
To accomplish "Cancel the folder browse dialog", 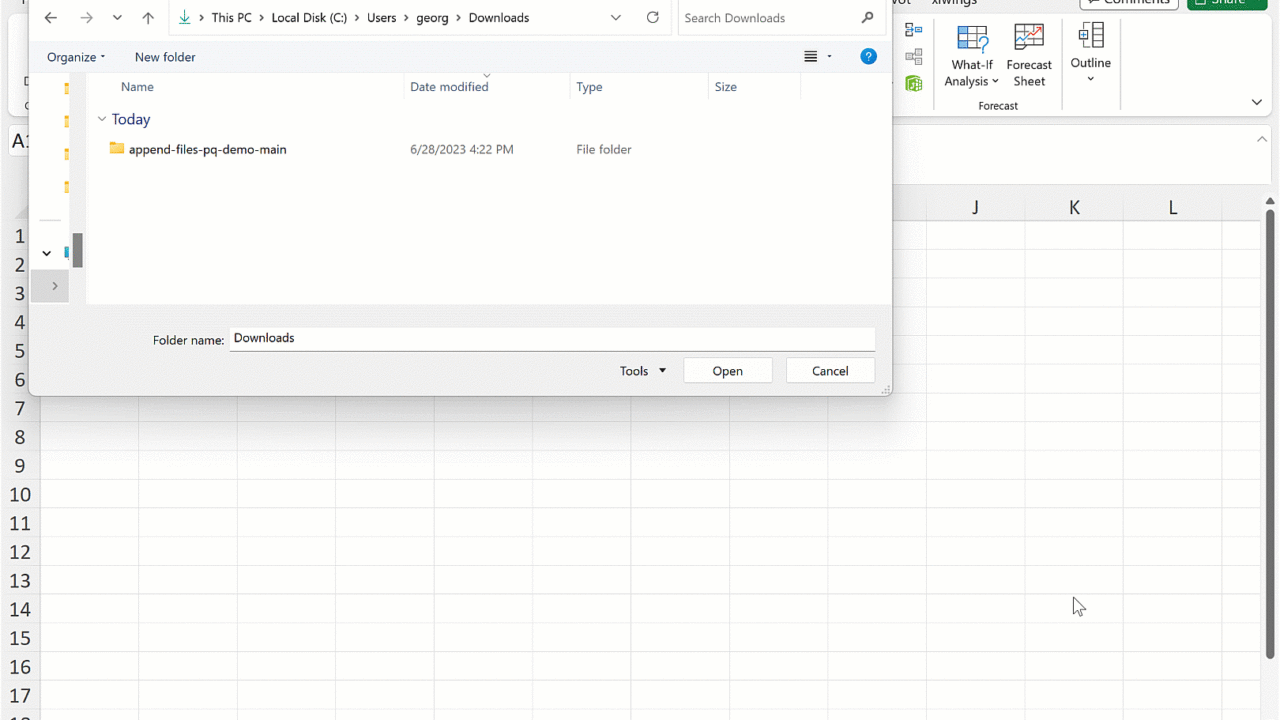I will click(x=830, y=371).
